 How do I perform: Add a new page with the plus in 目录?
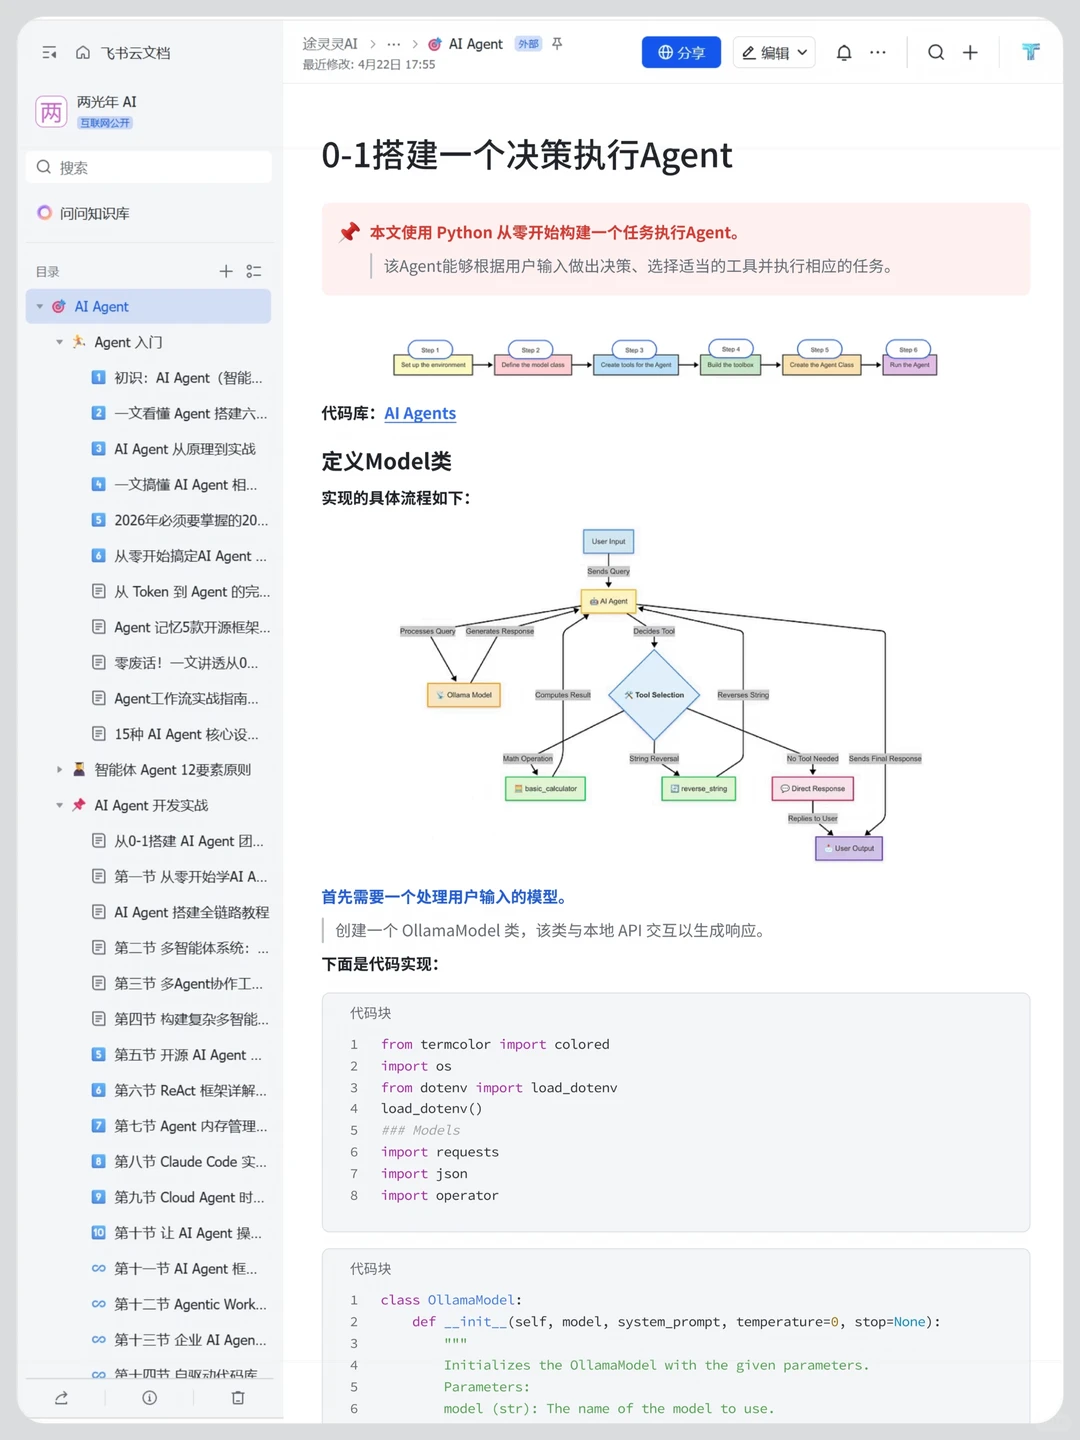(x=226, y=271)
